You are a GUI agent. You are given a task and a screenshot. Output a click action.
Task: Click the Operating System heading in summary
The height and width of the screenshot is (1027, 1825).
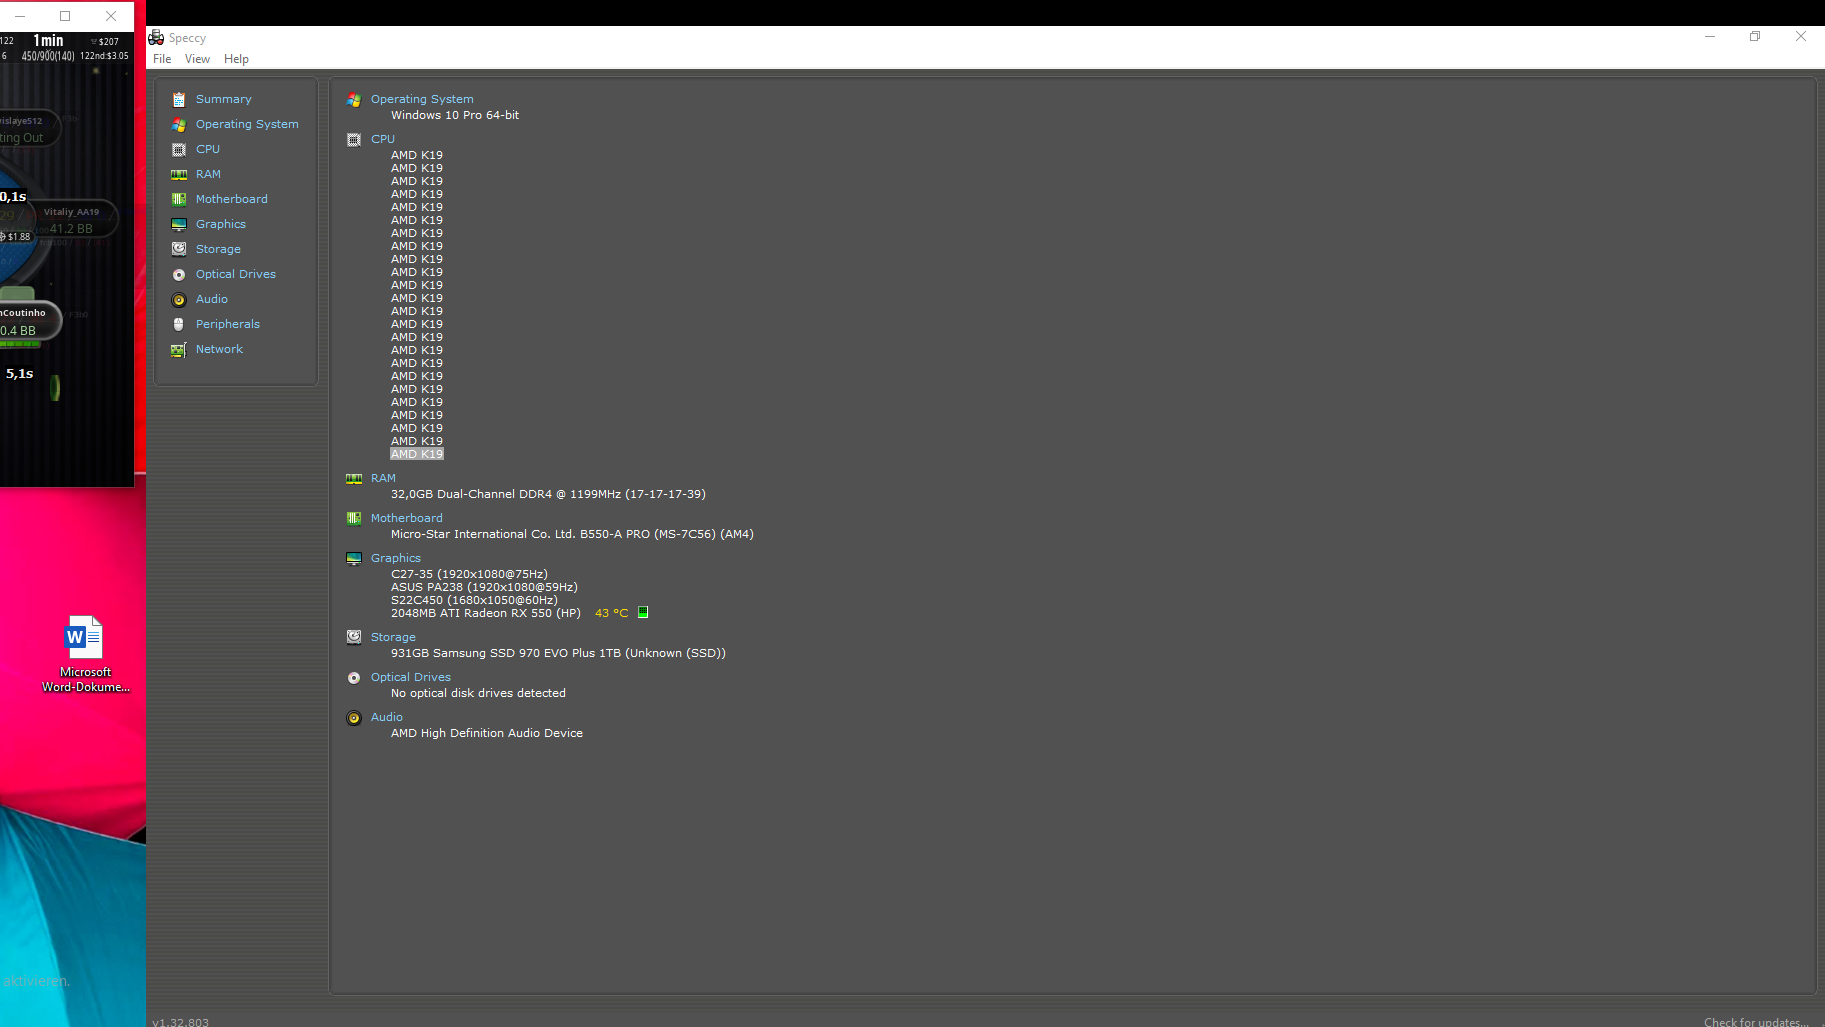(x=422, y=99)
